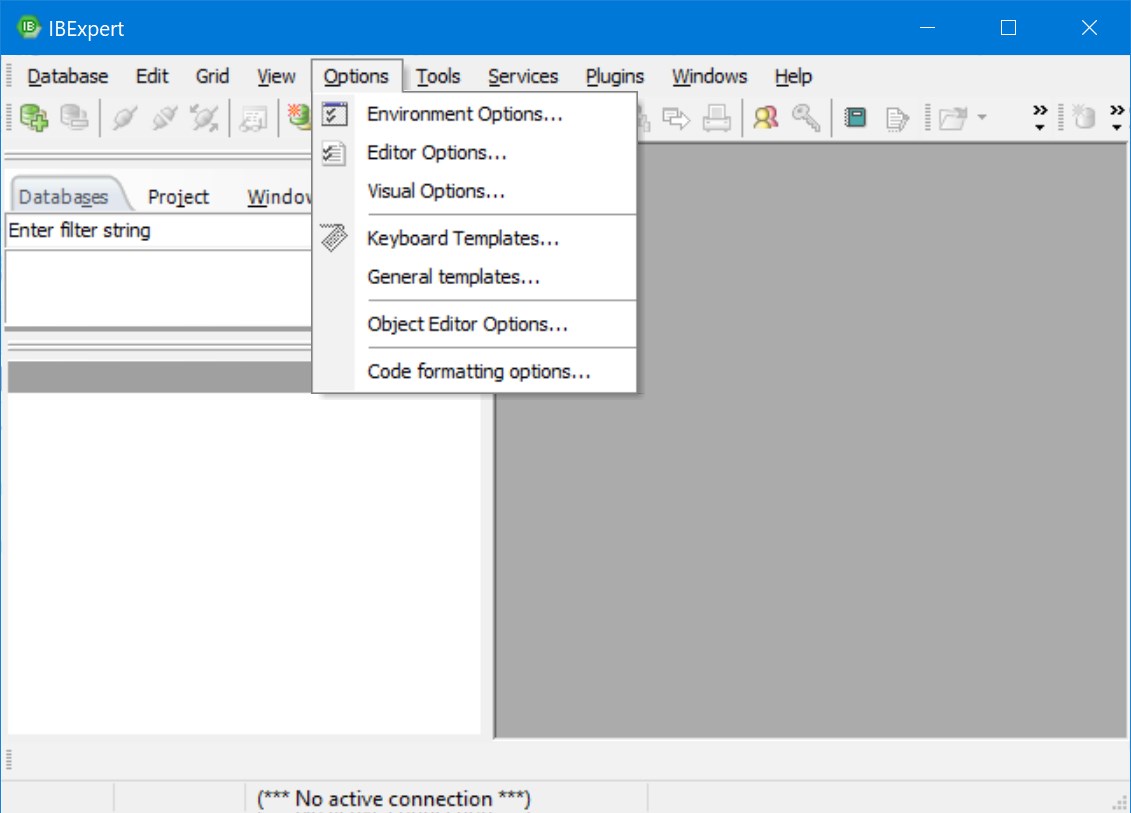1131x813 pixels.
Task: Select Environment Options from the menu
Action: 465,114
